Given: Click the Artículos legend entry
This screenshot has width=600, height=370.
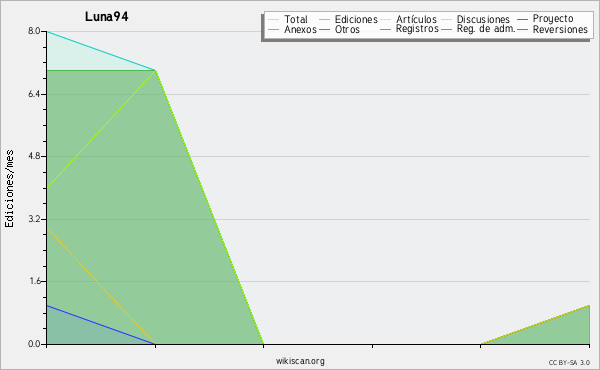Looking at the screenshot, I should click(x=408, y=19).
